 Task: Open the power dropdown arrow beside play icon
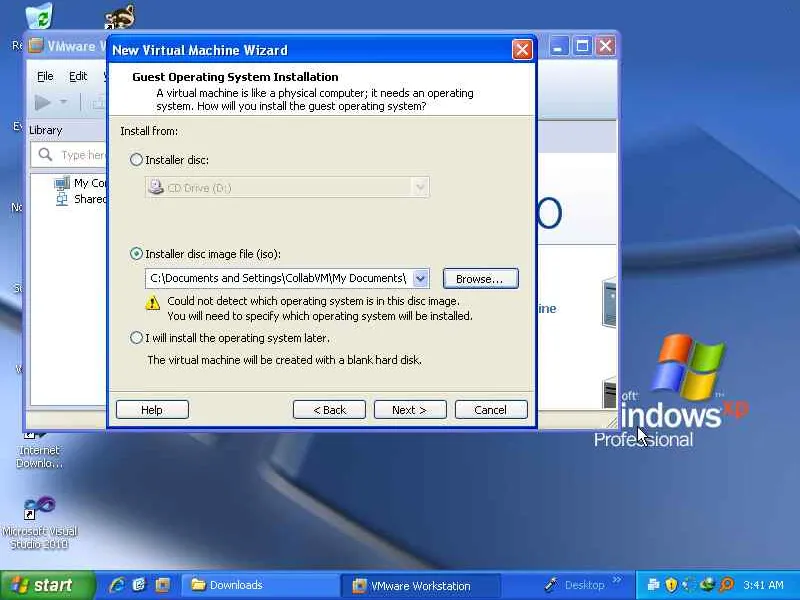(63, 102)
